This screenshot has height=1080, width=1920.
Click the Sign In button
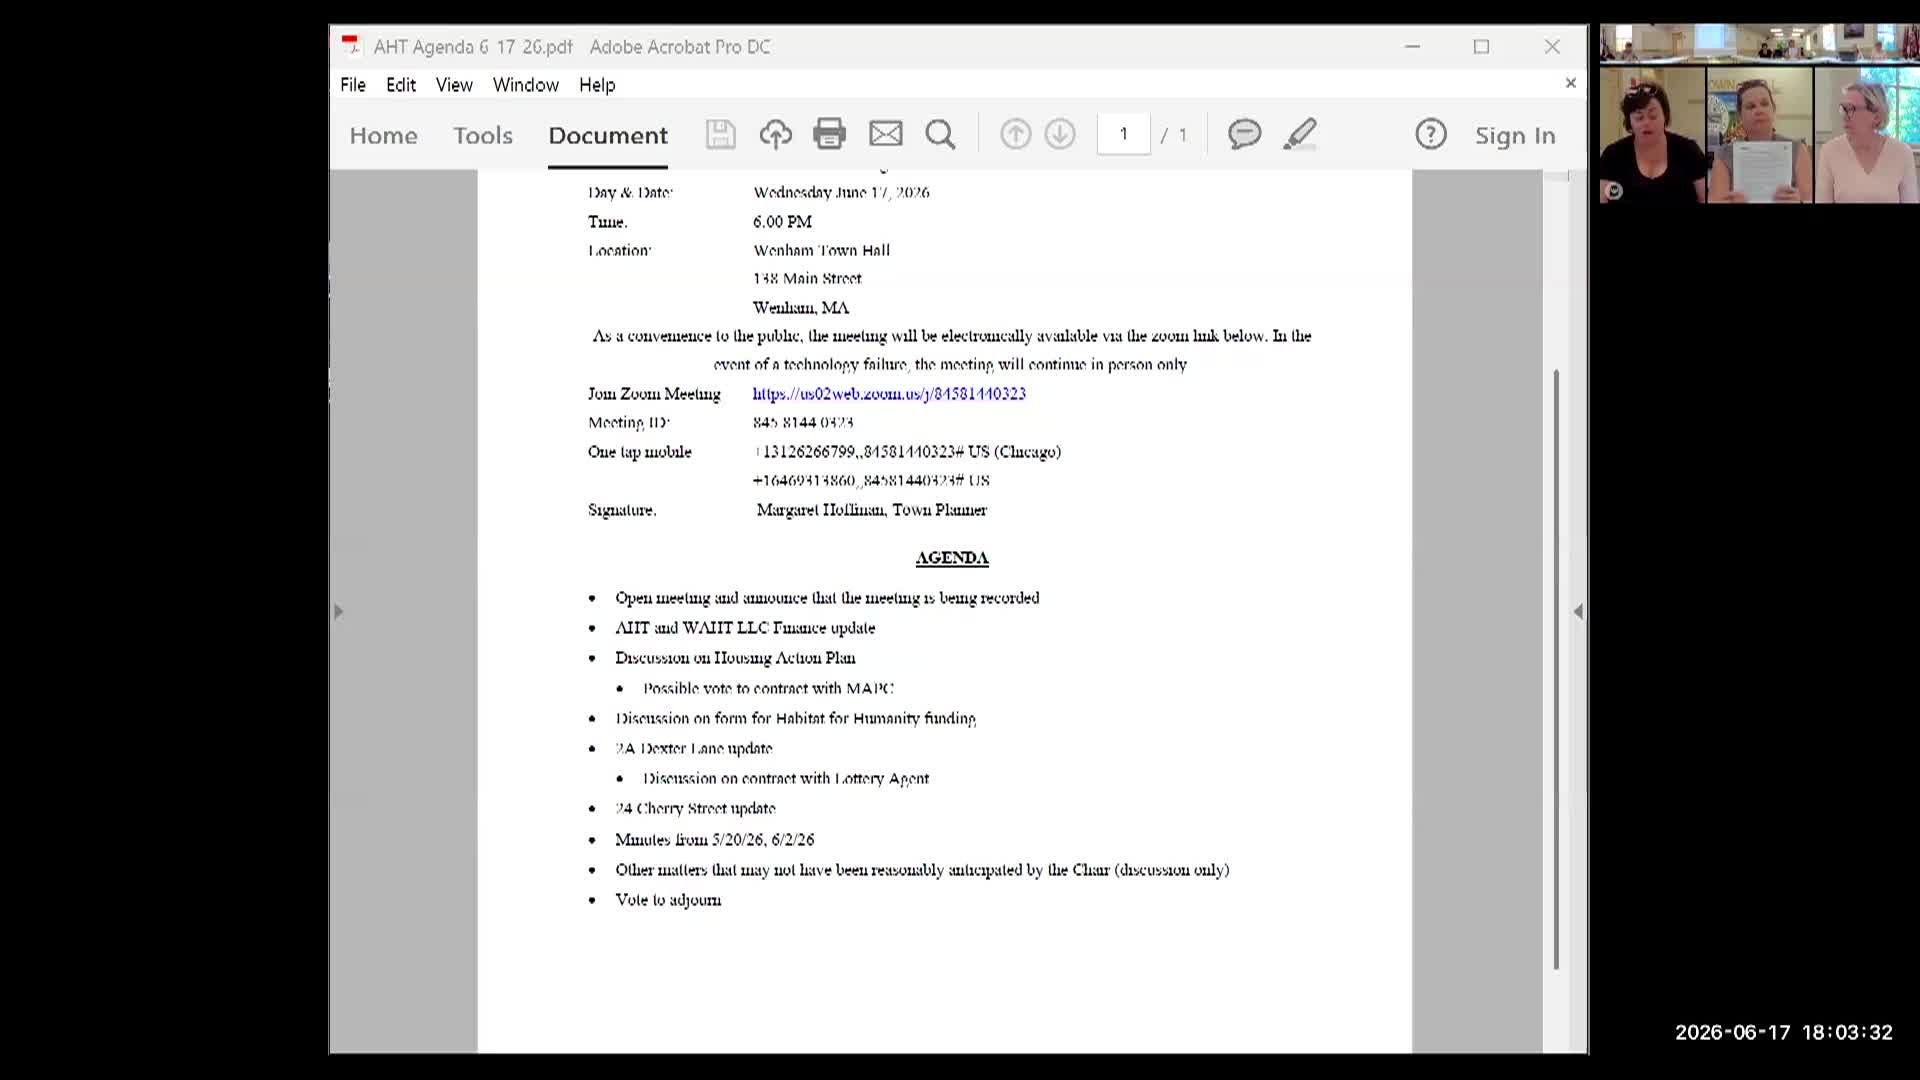click(1515, 135)
